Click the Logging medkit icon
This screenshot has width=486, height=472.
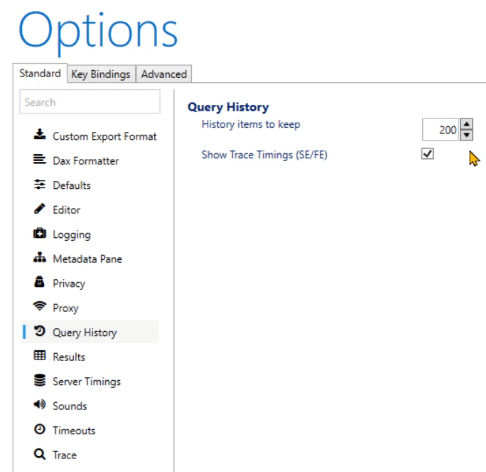click(40, 233)
